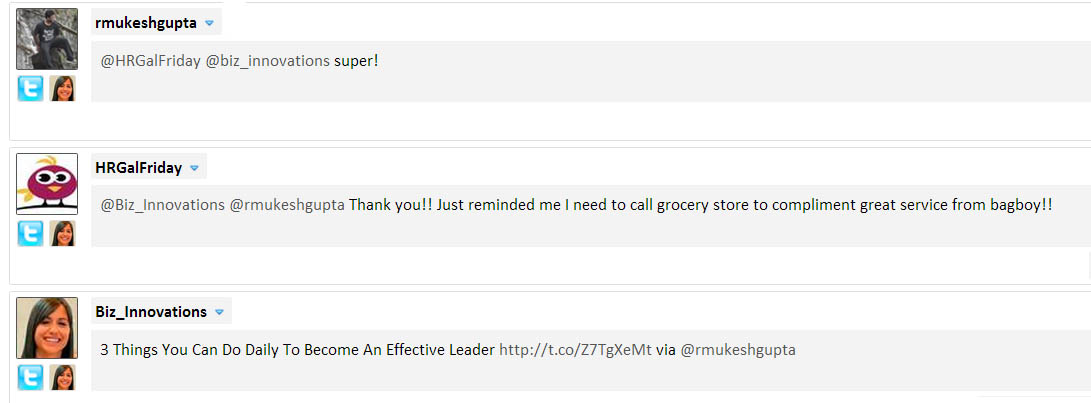This screenshot has width=1091, height=403.
Task: Open HRGalFriday's purple bird avatar
Action: [47, 184]
